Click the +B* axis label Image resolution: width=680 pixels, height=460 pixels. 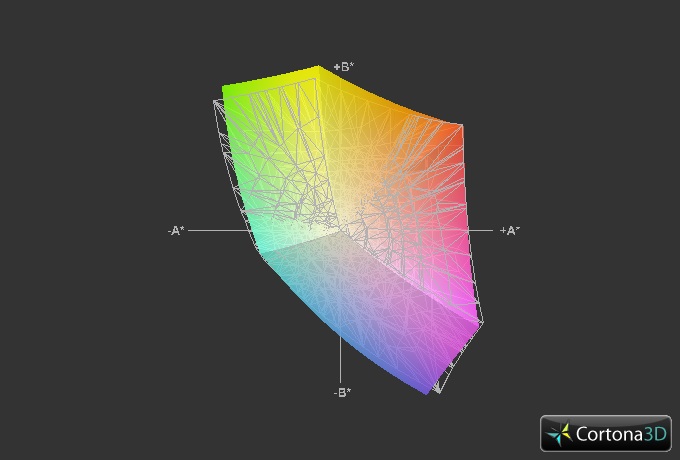344,67
